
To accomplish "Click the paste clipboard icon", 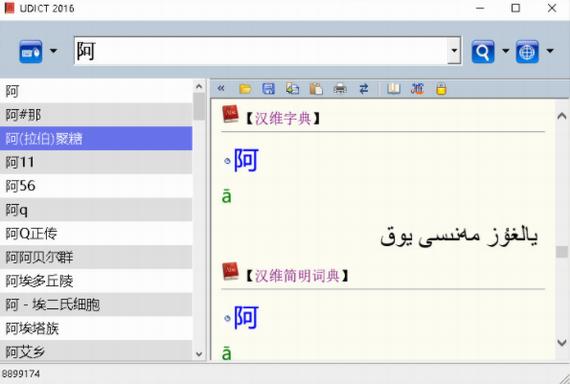I will [x=316, y=88].
